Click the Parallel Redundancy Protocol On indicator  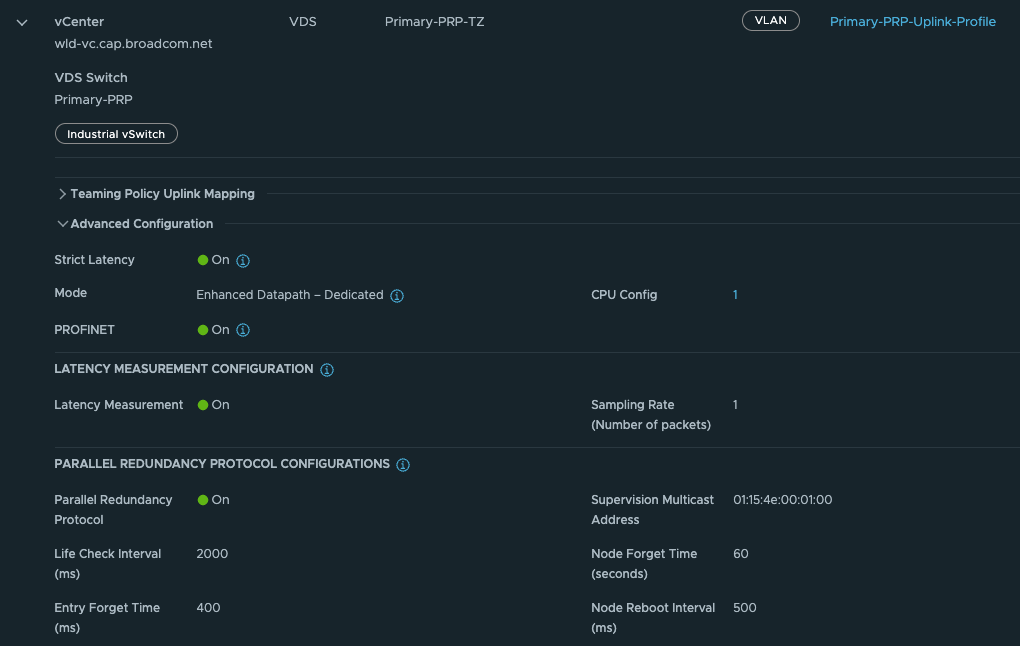(x=203, y=500)
